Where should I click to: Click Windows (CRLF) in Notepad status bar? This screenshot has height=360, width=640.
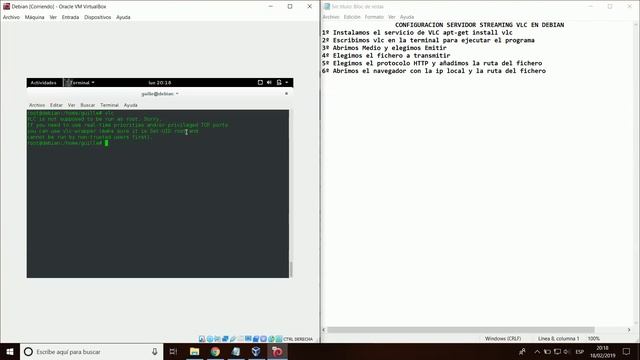pyautogui.click(x=503, y=339)
